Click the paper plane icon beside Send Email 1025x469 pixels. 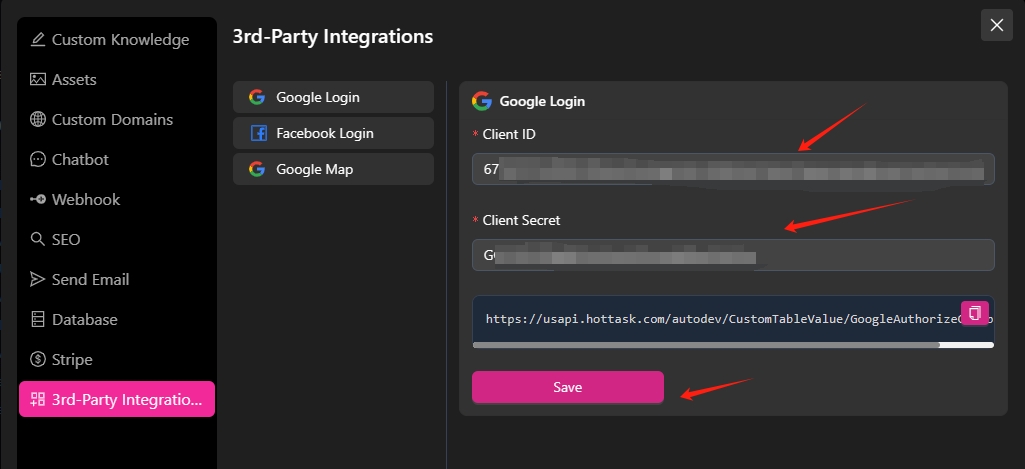pos(38,279)
